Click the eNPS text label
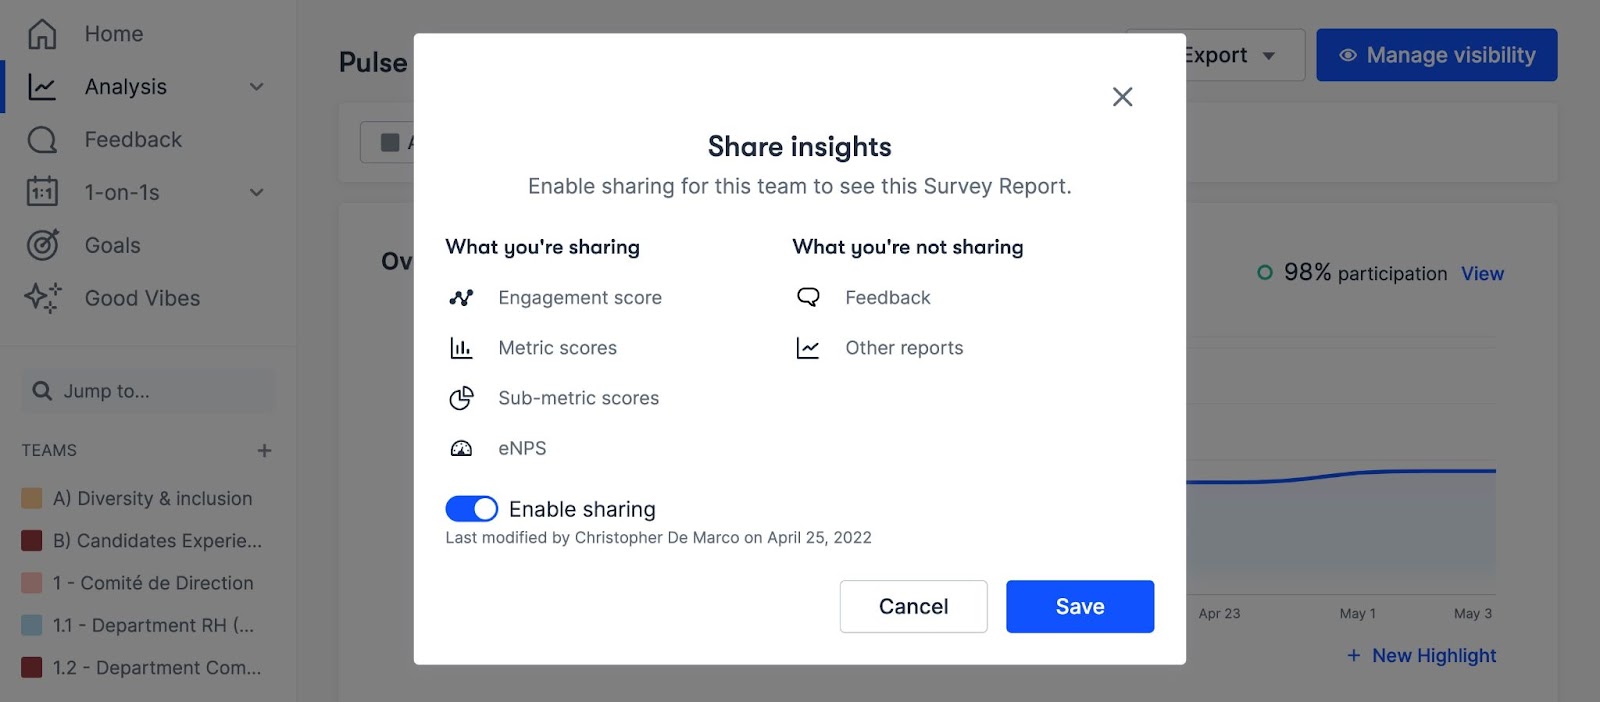The width and height of the screenshot is (1600, 702). coord(522,448)
